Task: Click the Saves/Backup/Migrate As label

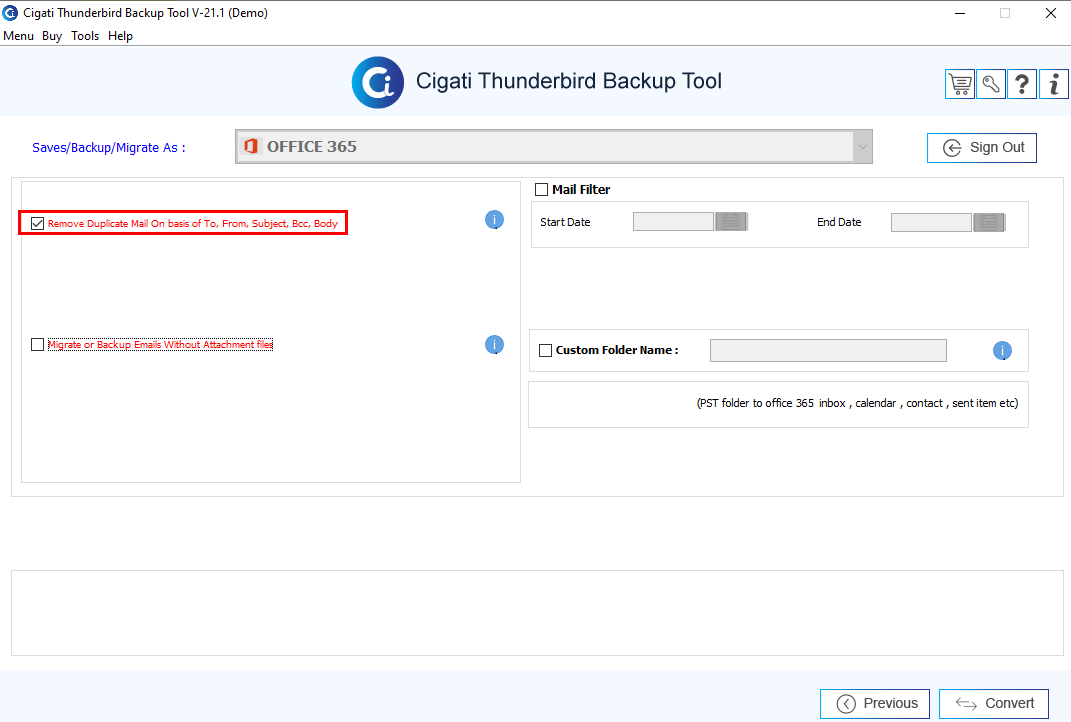Action: tap(109, 148)
